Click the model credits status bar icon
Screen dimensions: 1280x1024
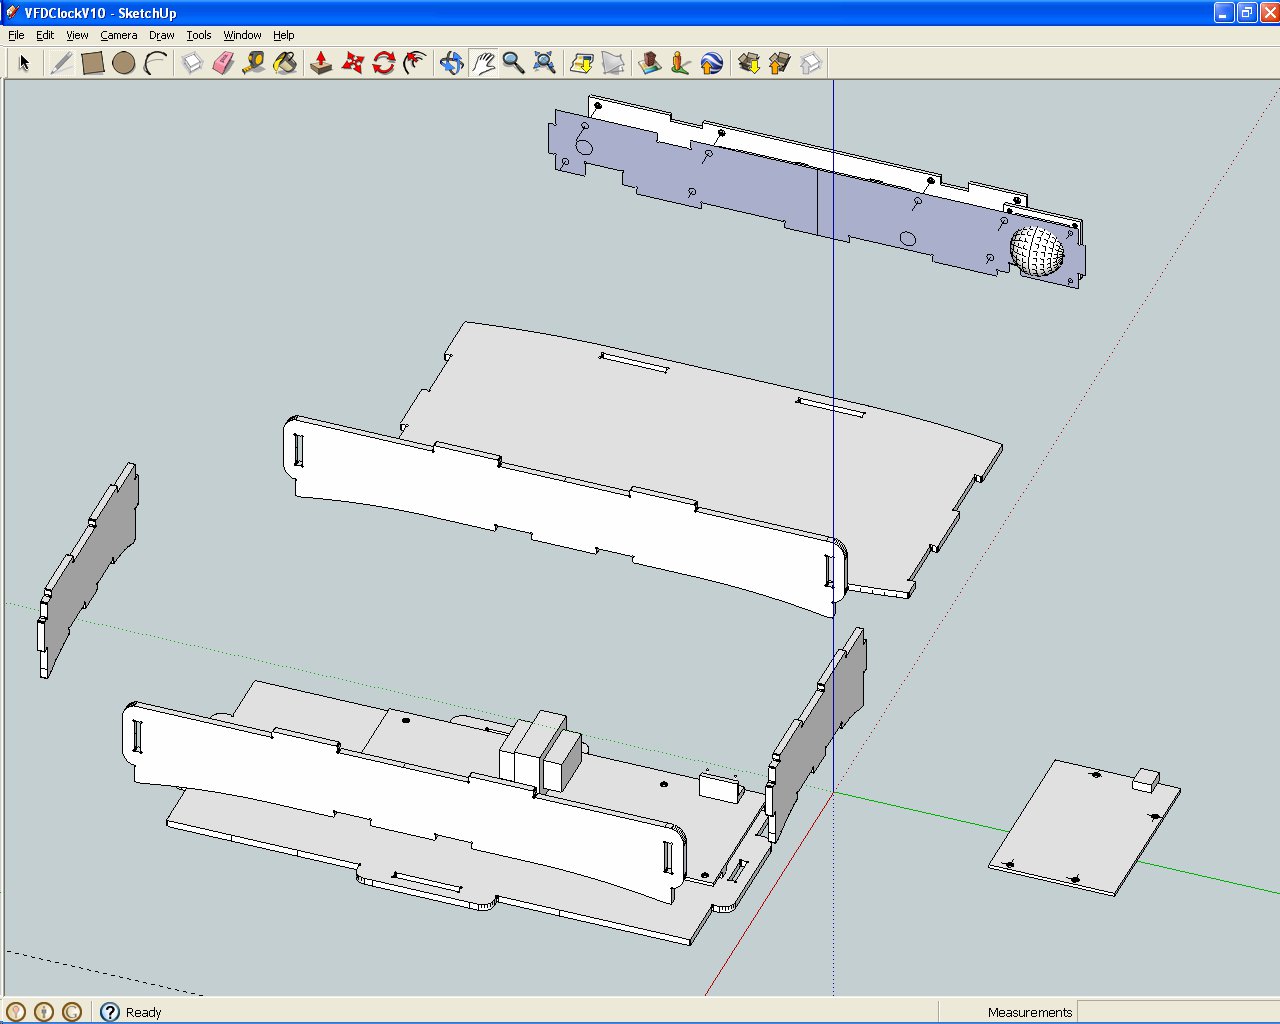pos(44,1012)
